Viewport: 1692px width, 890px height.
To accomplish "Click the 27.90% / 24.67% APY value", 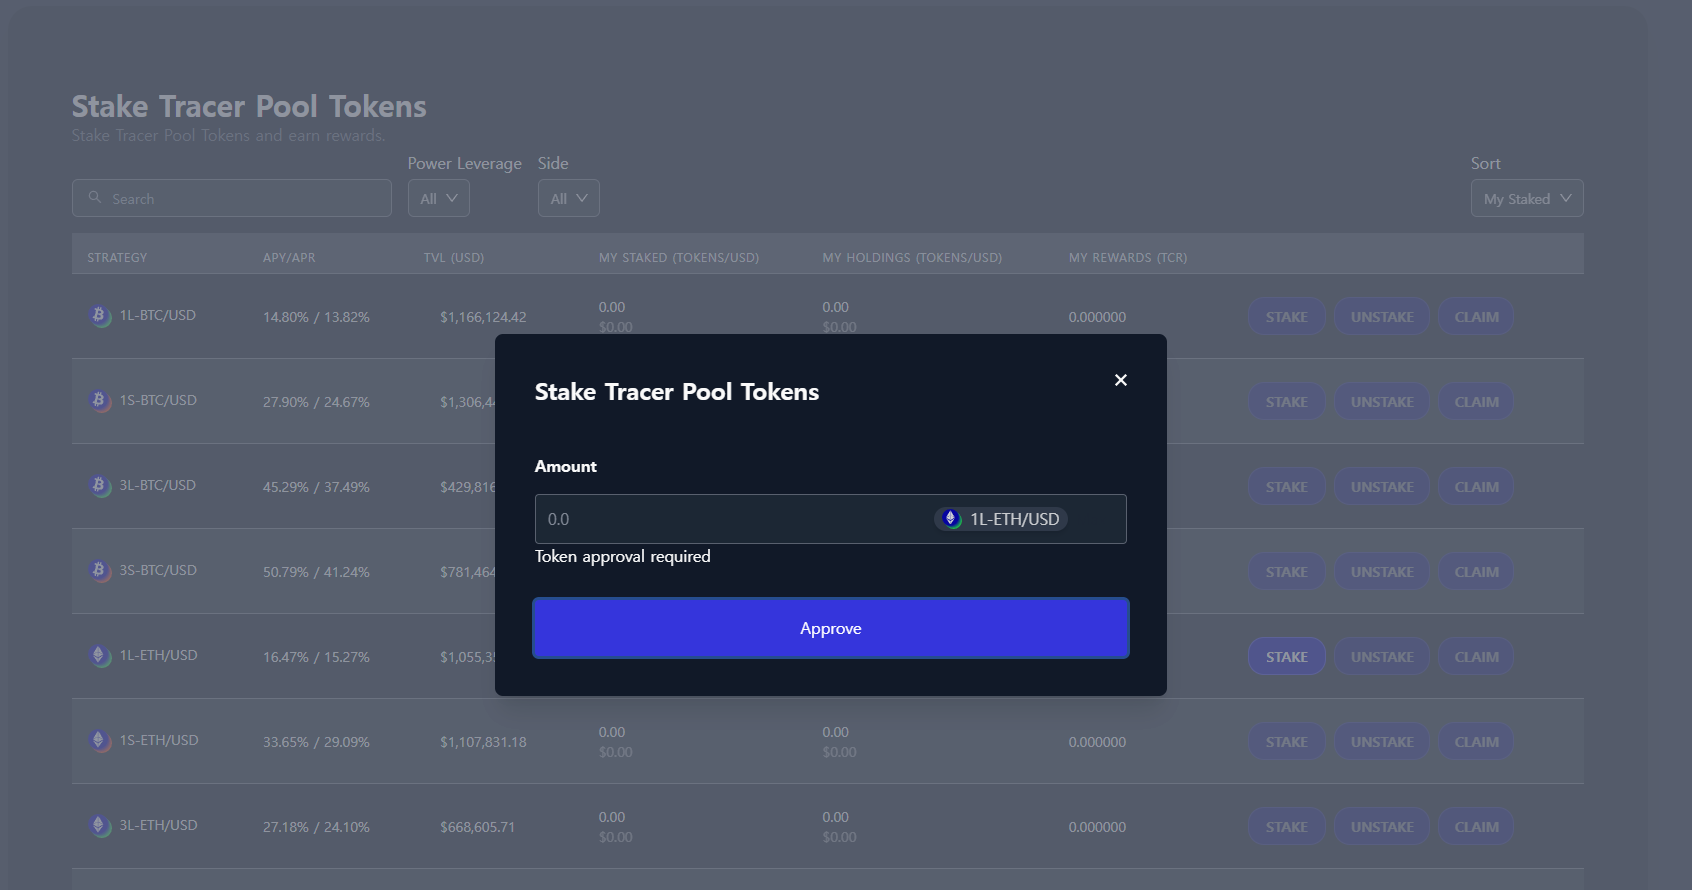I will click(316, 402).
